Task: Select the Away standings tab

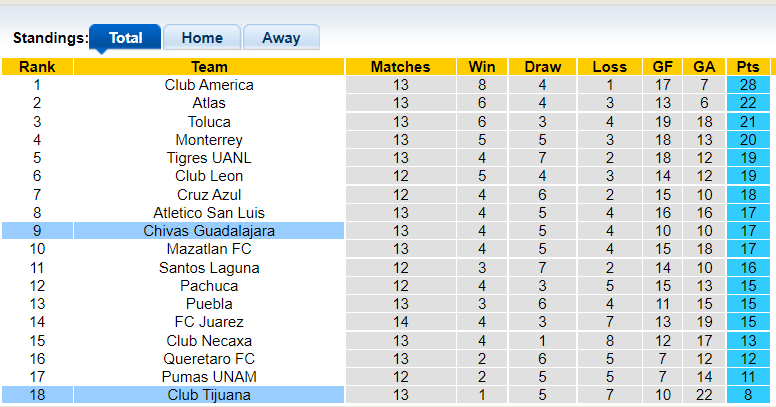Action: point(281,38)
